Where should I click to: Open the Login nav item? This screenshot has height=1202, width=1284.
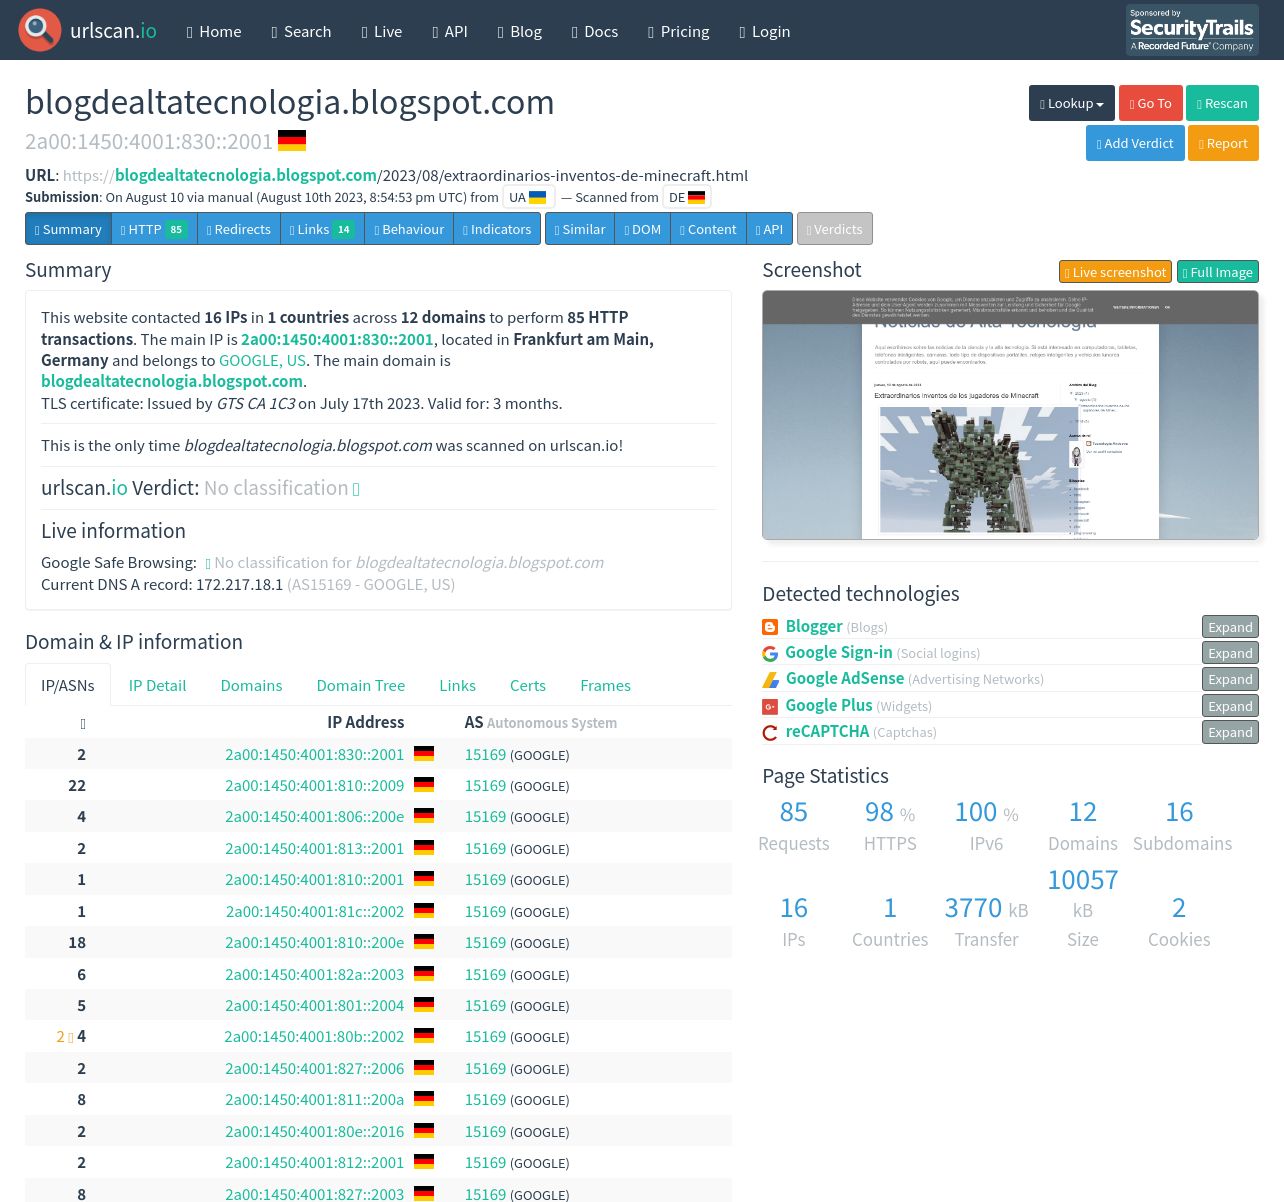pyautogui.click(x=765, y=31)
